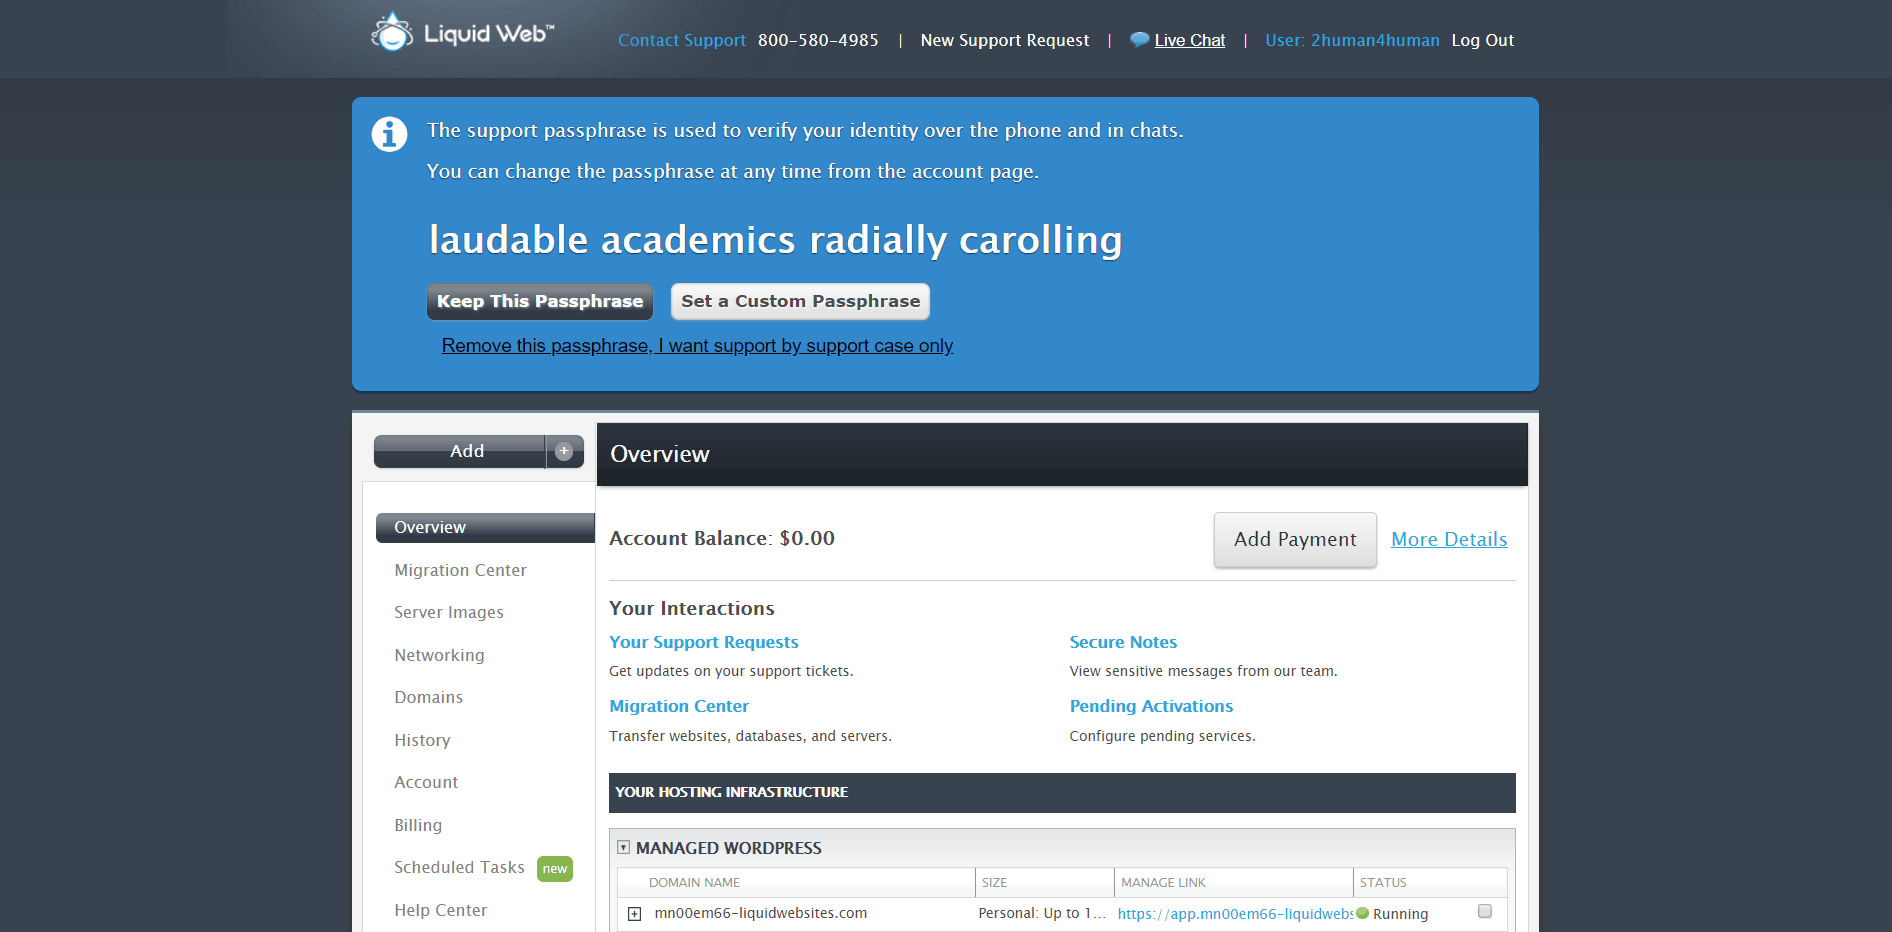The image size is (1892, 932).
Task: Click the green Running status dot
Action: (1362, 913)
